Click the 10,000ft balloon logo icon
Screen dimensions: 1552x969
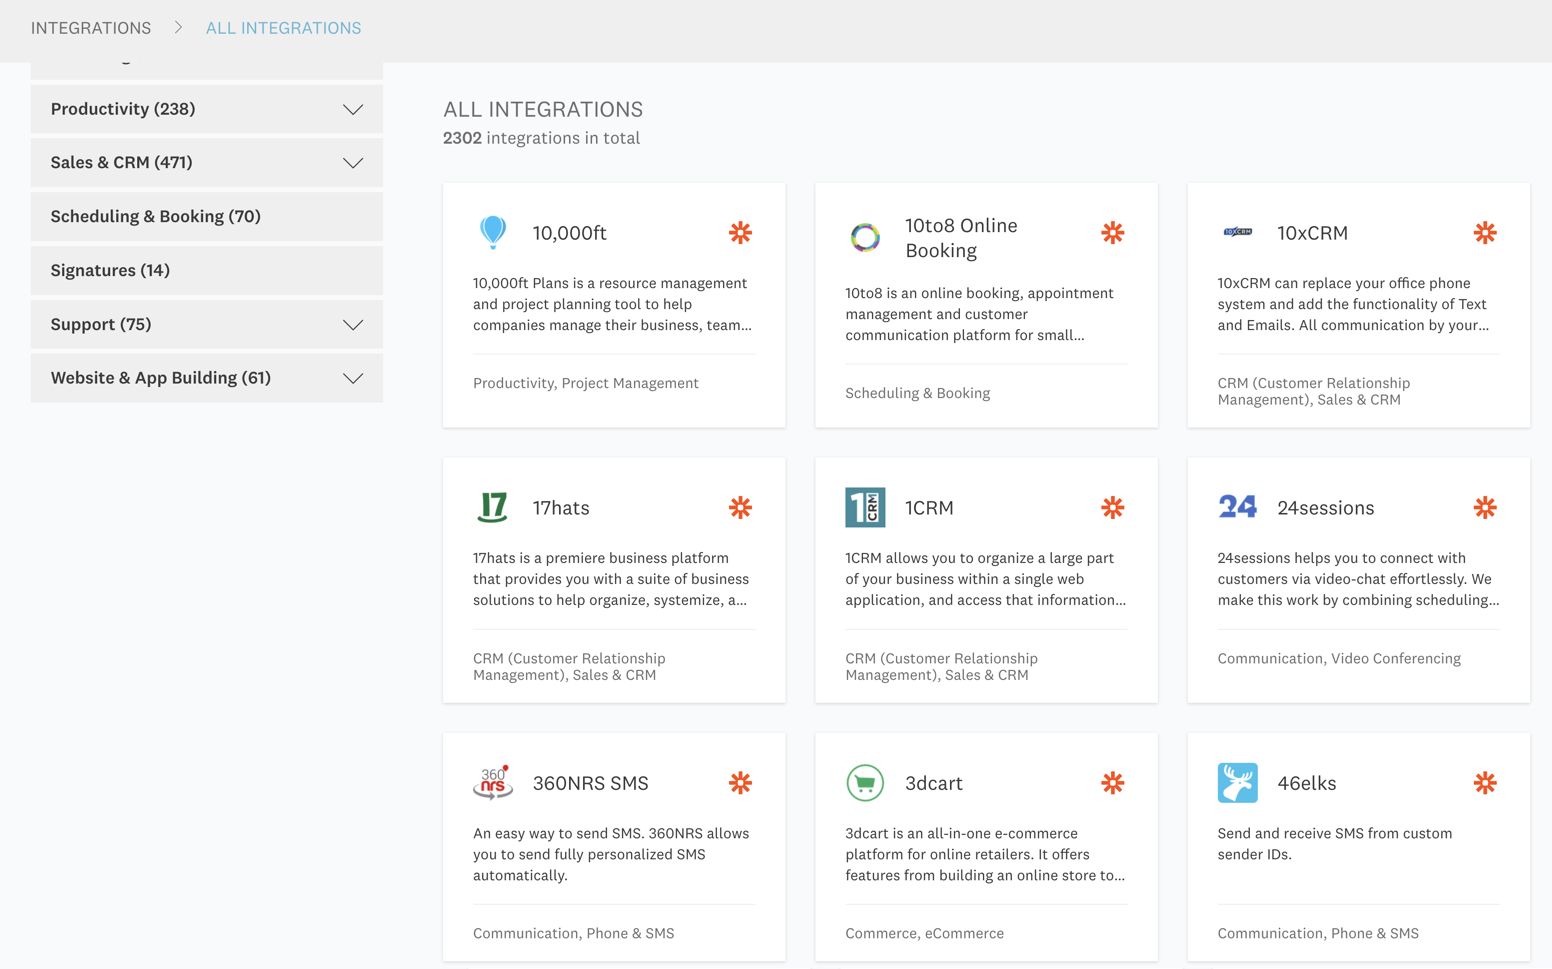pos(493,232)
